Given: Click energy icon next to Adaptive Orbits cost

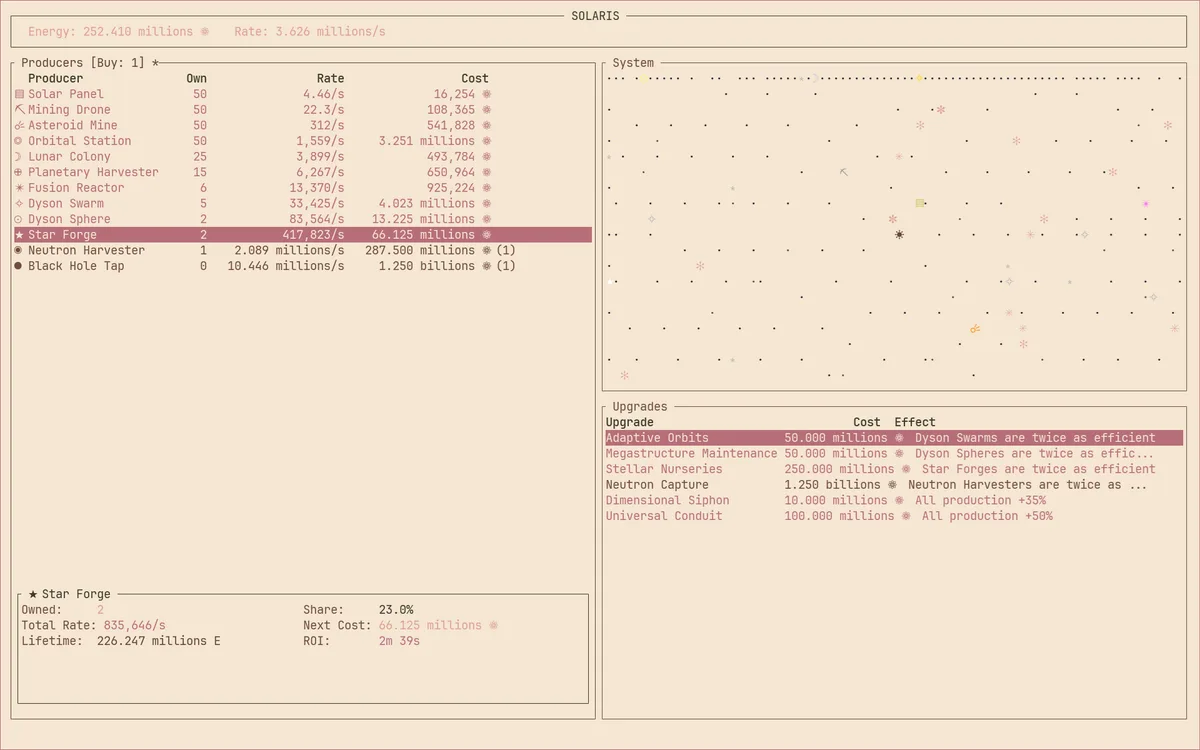Looking at the screenshot, I should [x=899, y=438].
